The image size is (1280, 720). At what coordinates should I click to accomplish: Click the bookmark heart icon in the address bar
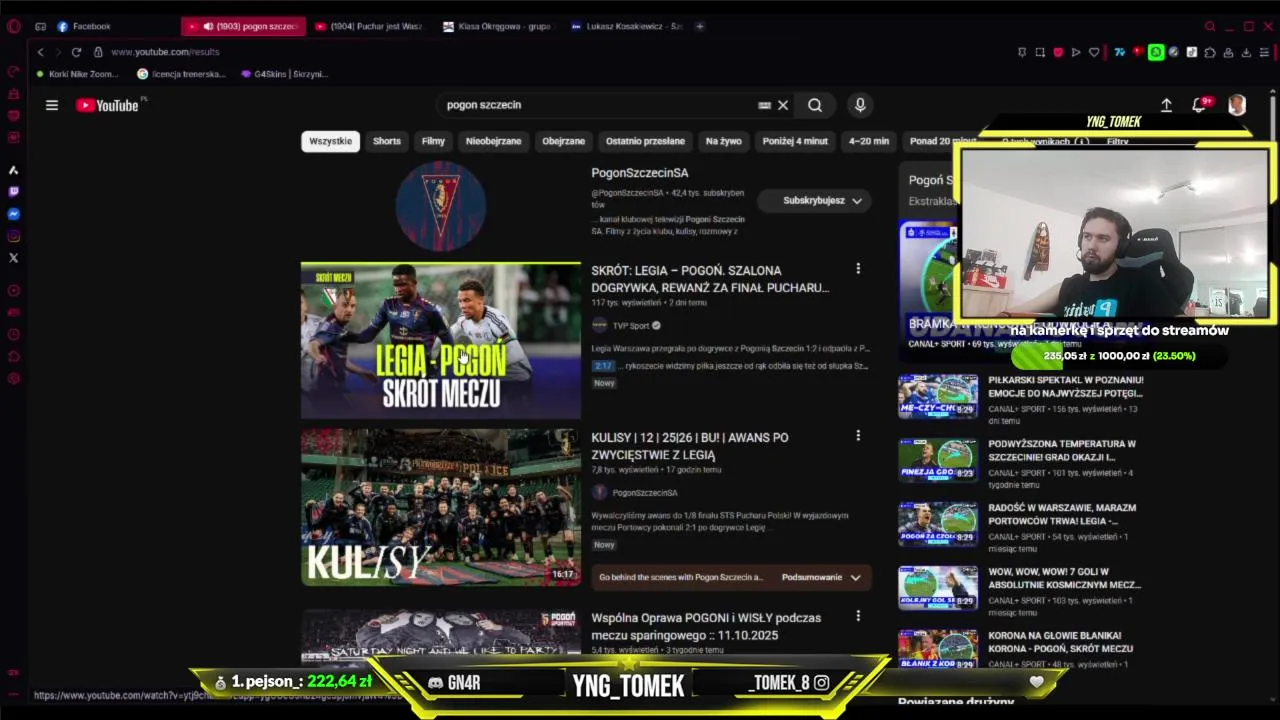[1094, 52]
